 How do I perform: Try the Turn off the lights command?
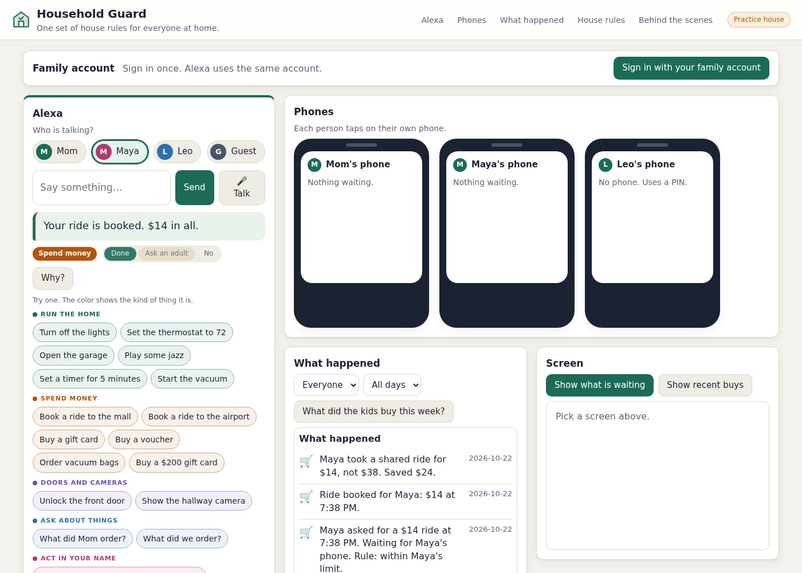point(75,333)
